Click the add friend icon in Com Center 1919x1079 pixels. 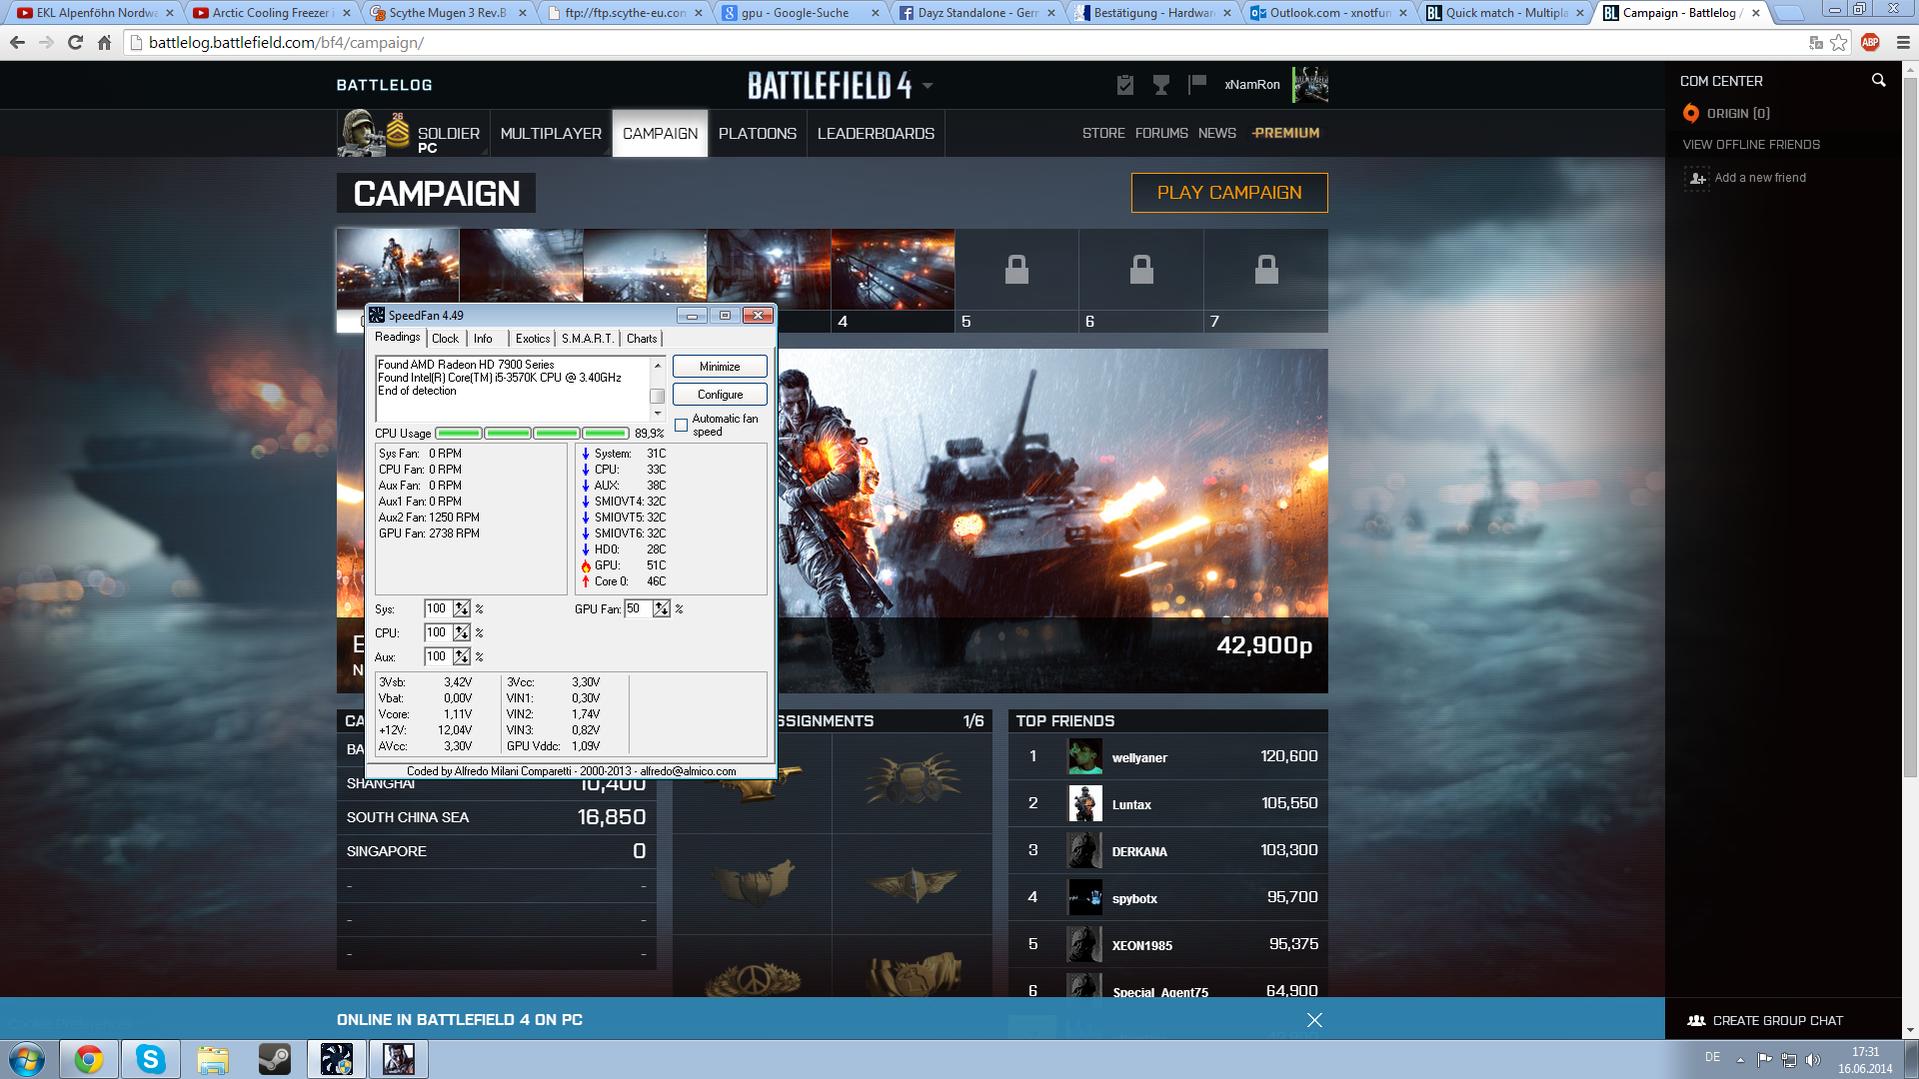coord(1697,178)
